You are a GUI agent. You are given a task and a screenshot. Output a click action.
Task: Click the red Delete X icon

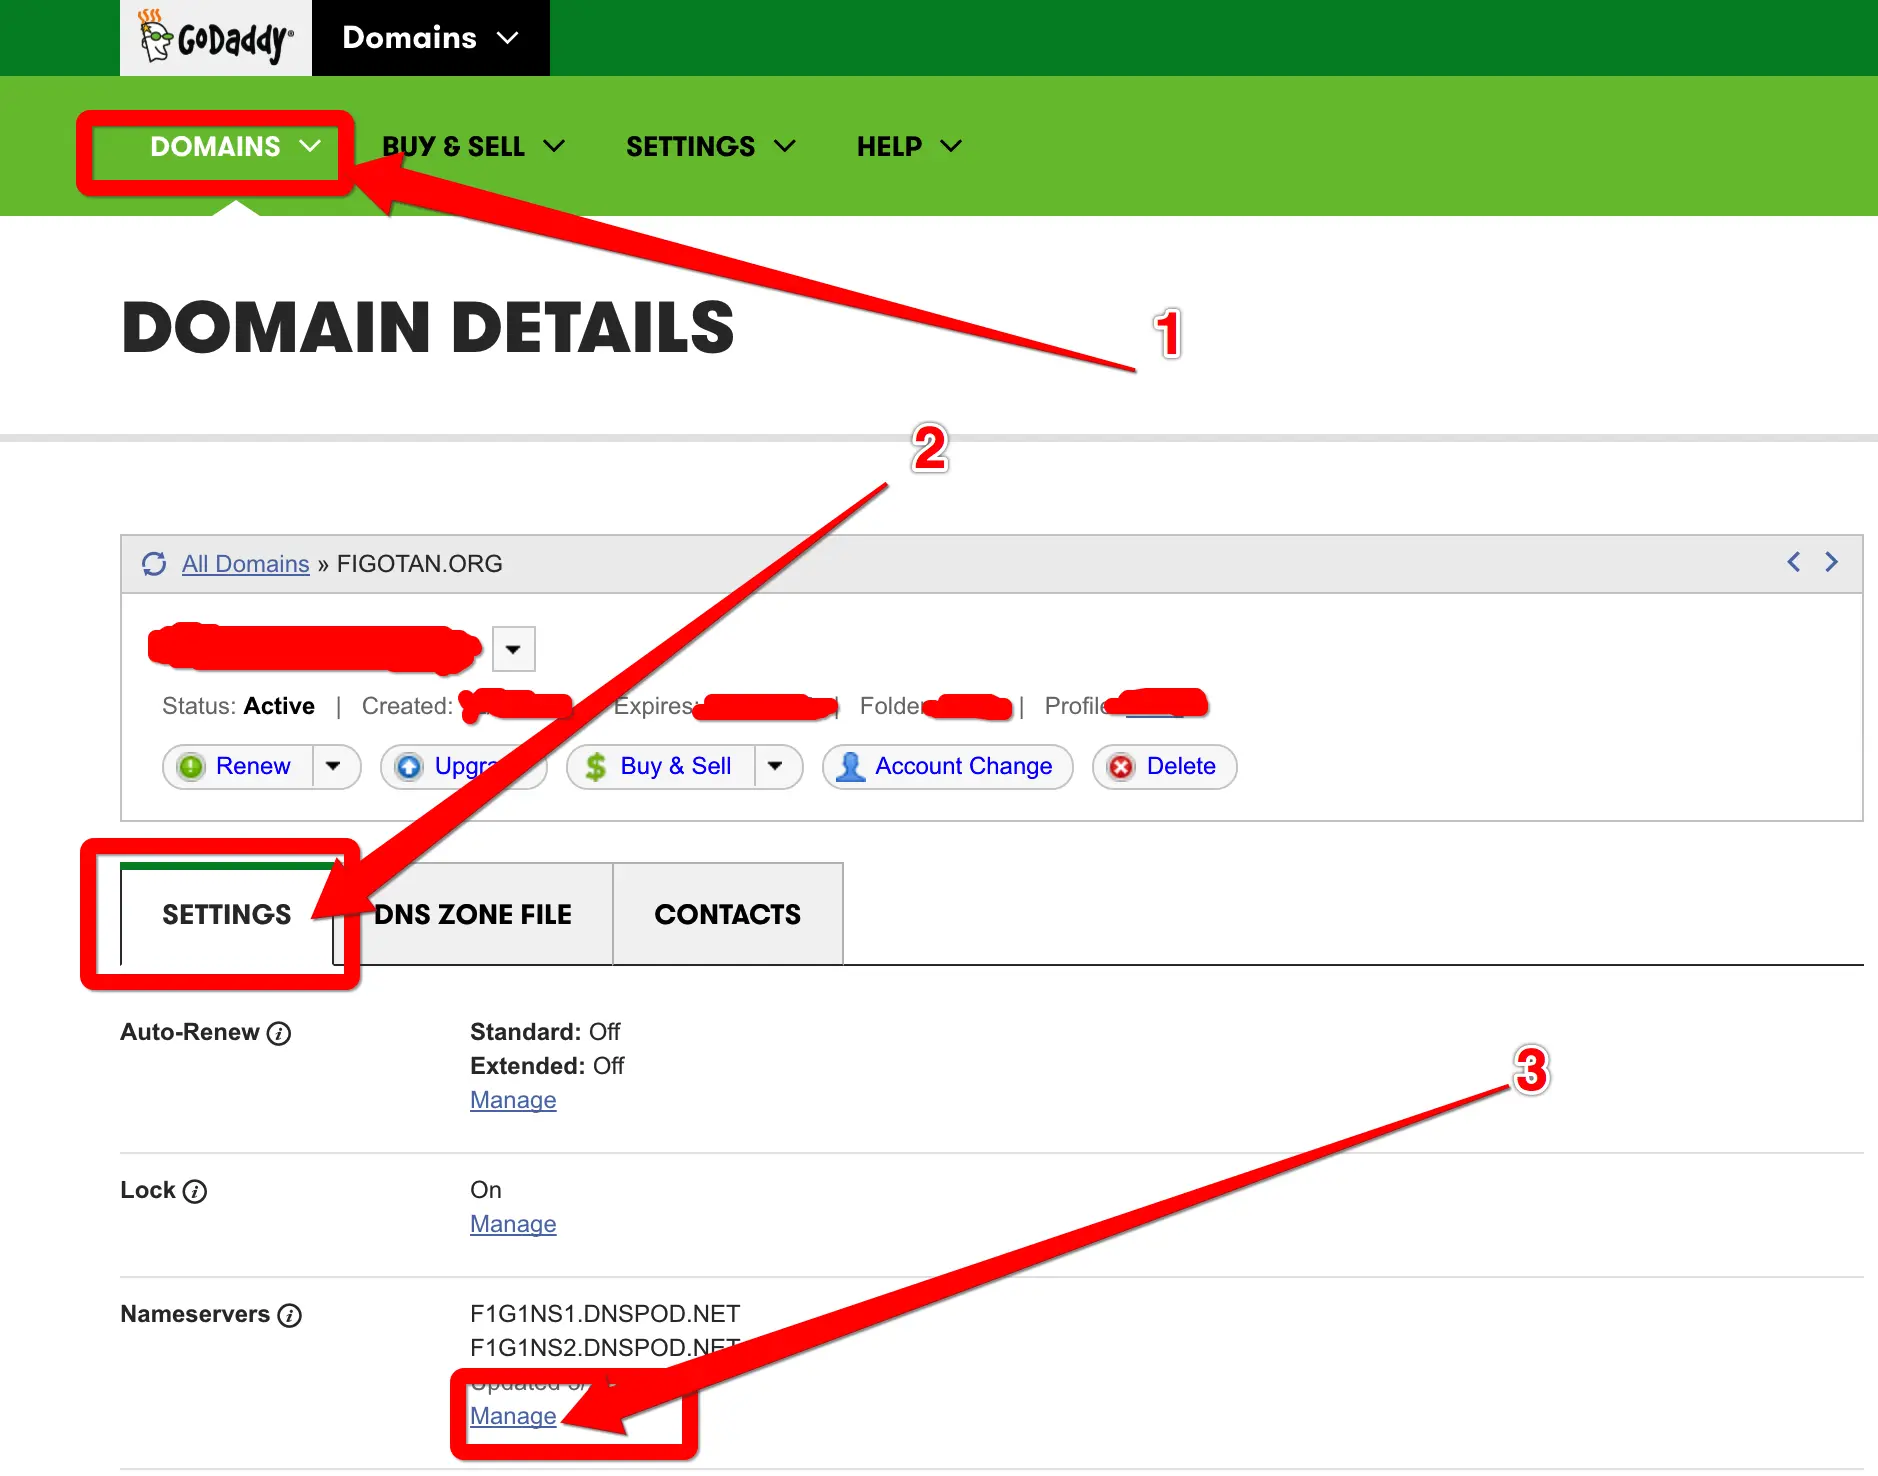[1122, 767]
